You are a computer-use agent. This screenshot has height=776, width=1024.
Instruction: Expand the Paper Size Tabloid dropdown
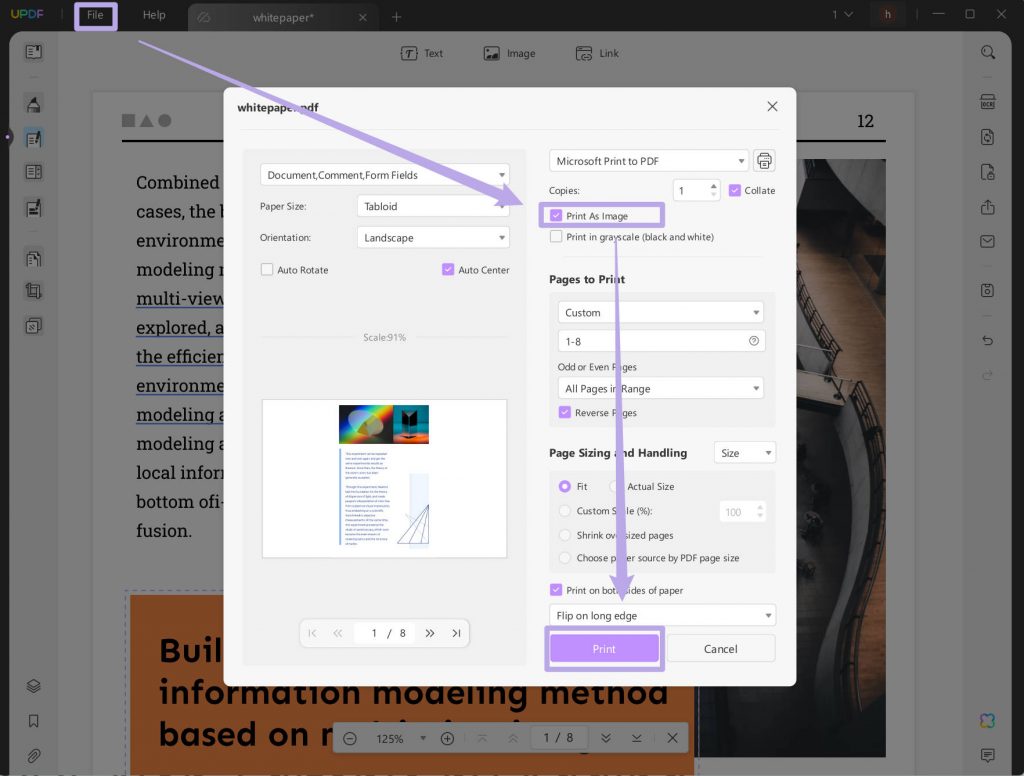click(433, 206)
